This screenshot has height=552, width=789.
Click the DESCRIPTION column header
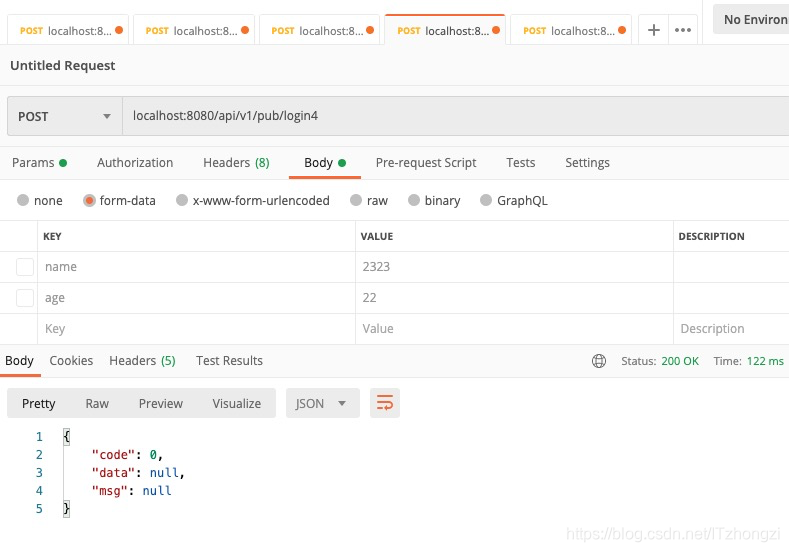[711, 236]
